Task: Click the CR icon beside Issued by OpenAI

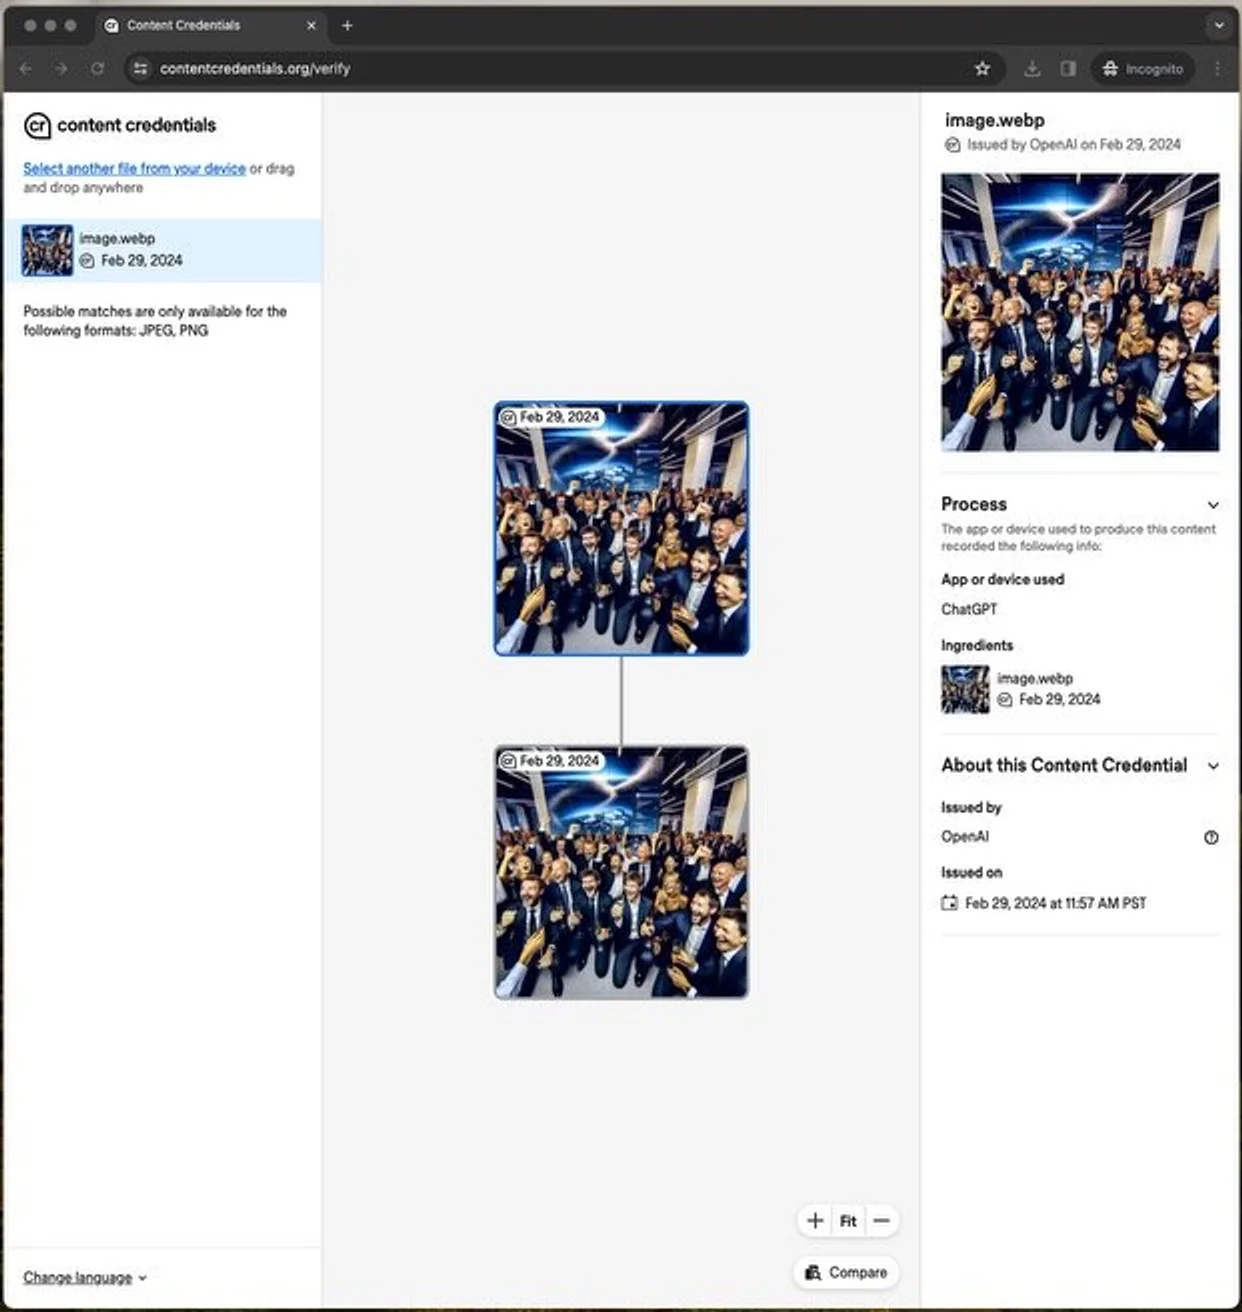Action: 953,145
